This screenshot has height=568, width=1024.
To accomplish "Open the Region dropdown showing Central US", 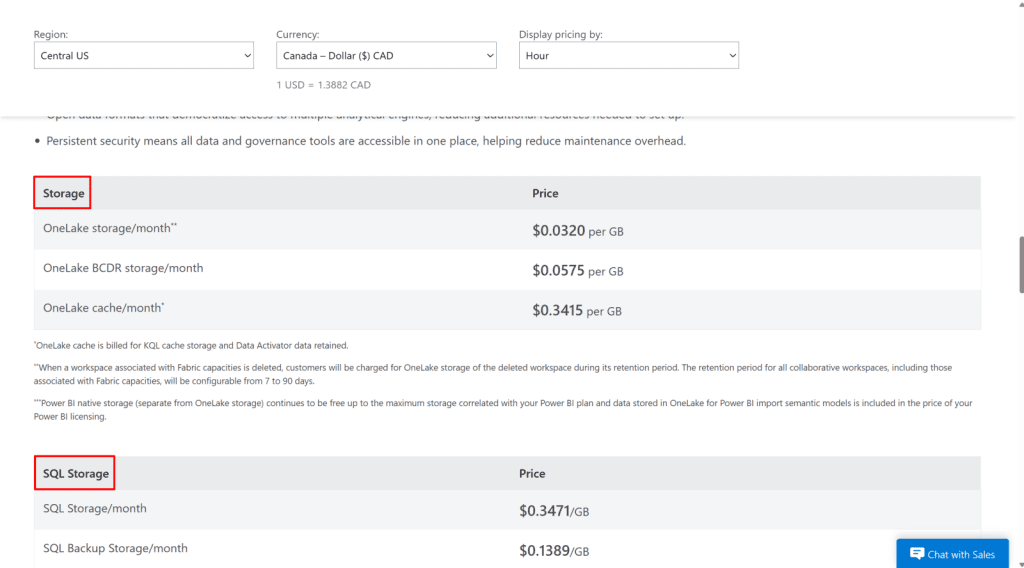I will (x=143, y=56).
